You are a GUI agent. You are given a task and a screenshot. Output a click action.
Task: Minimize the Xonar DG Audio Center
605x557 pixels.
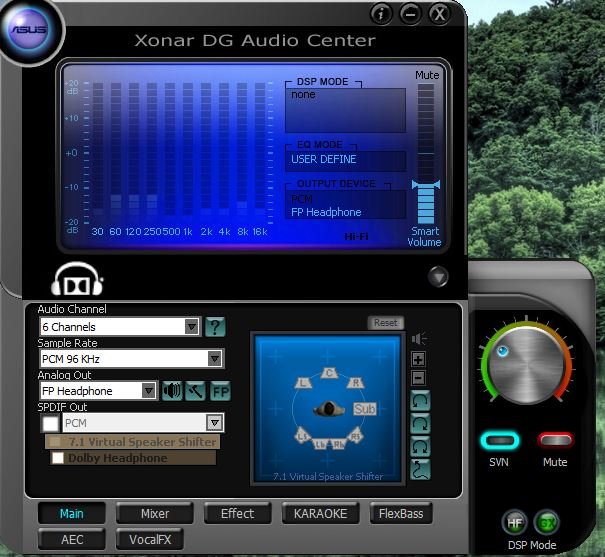[x=411, y=15]
